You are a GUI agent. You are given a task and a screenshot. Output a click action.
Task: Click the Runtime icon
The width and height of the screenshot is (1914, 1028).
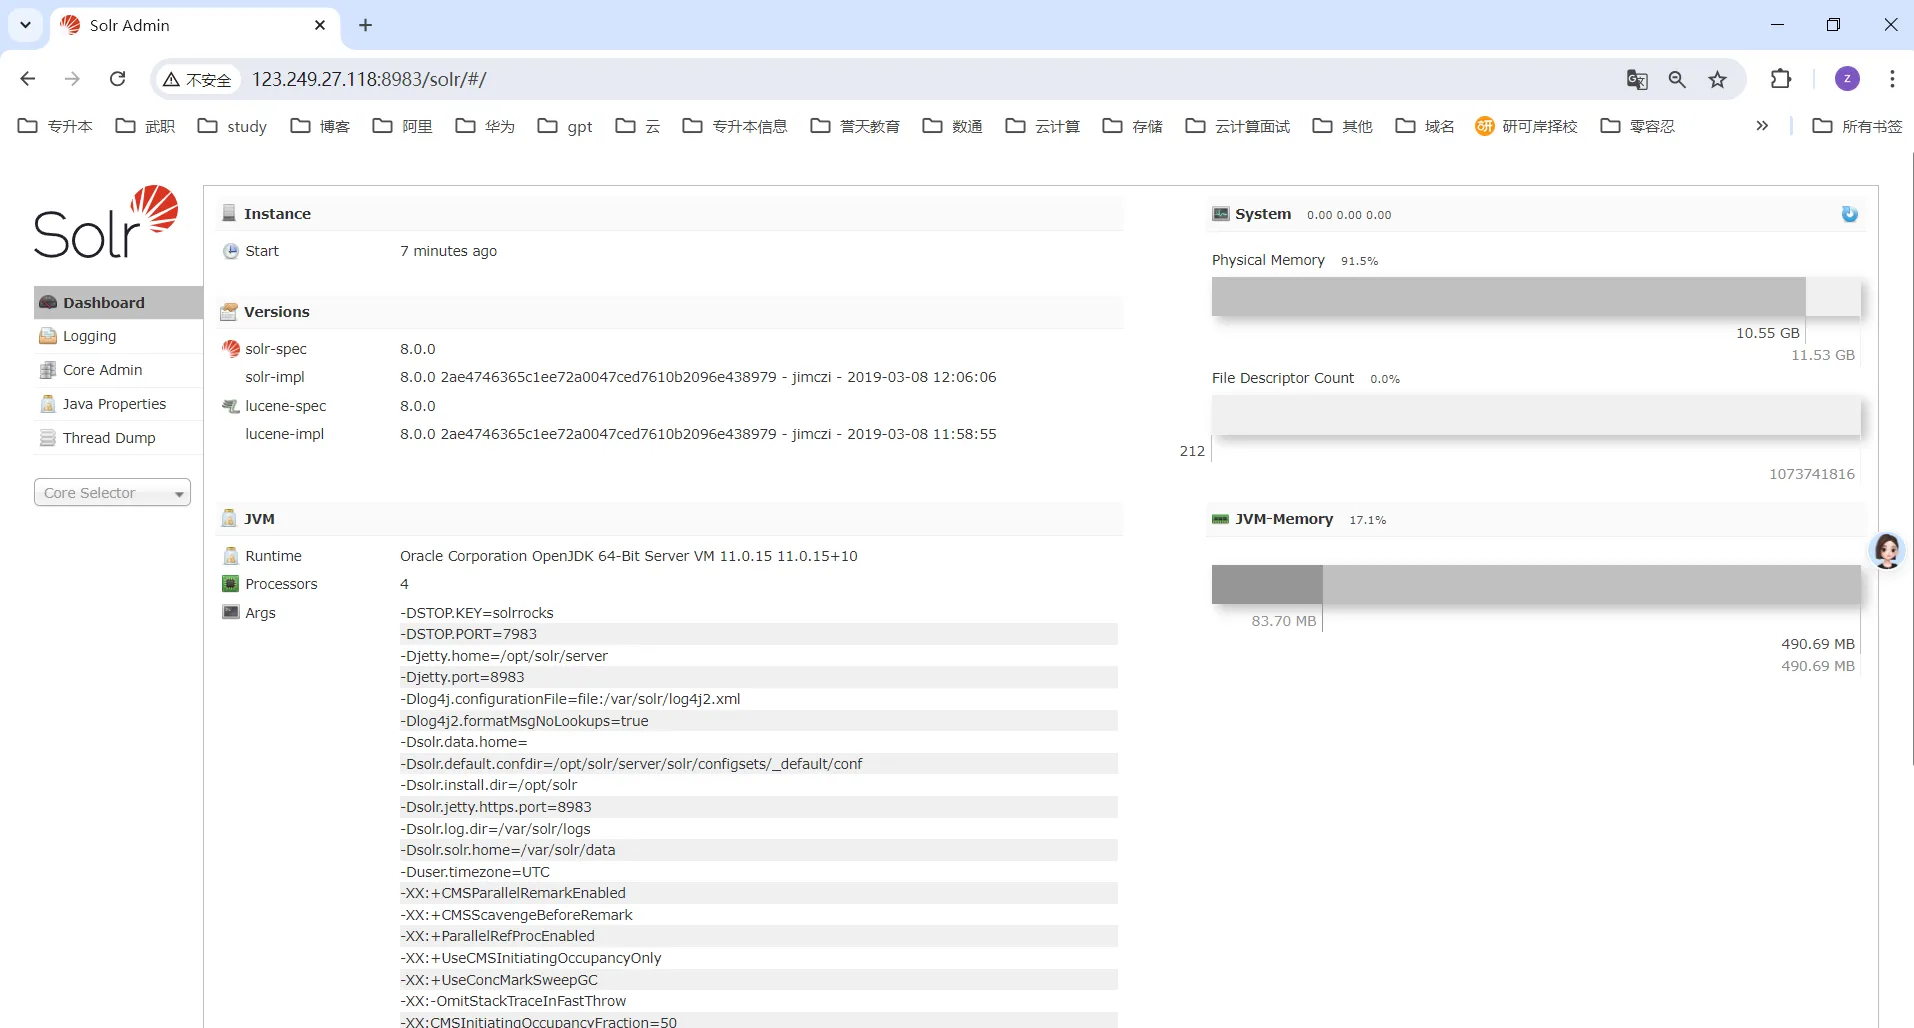[x=231, y=556]
